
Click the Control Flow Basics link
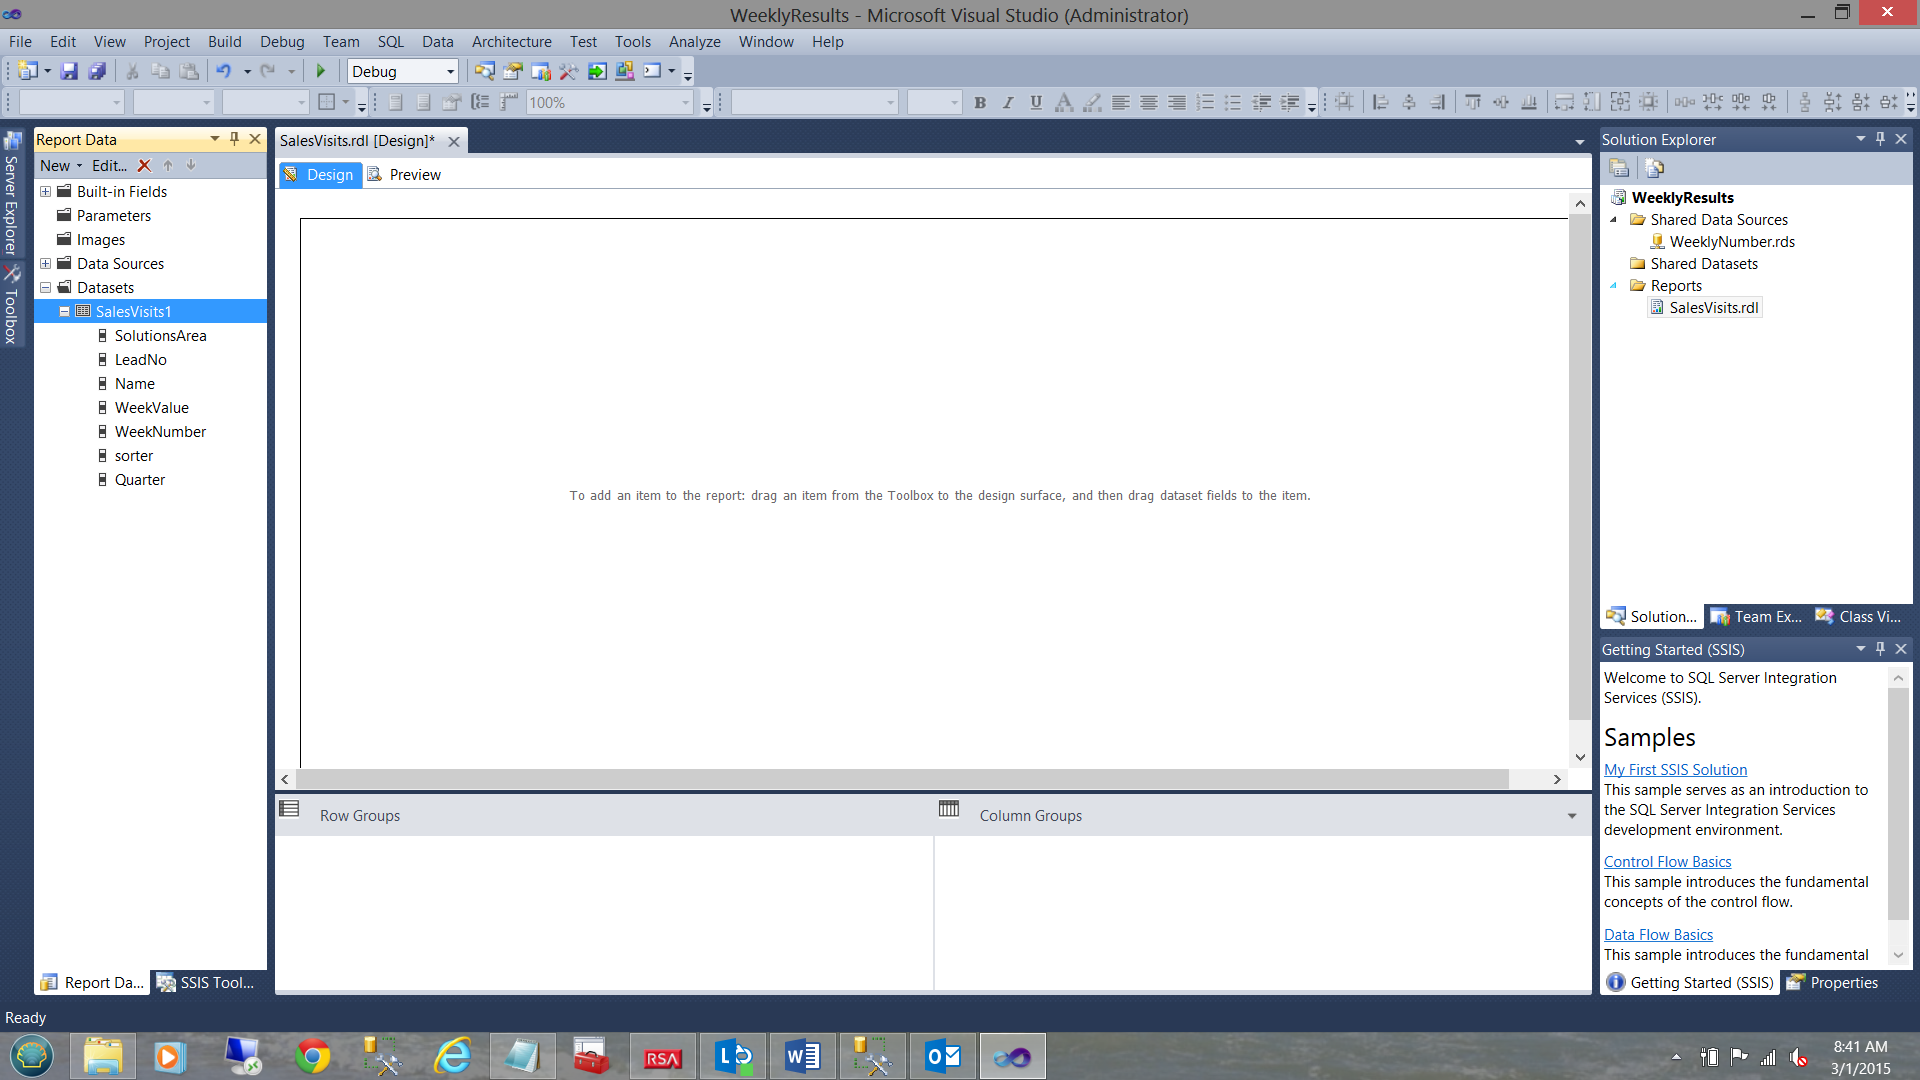coord(1667,862)
